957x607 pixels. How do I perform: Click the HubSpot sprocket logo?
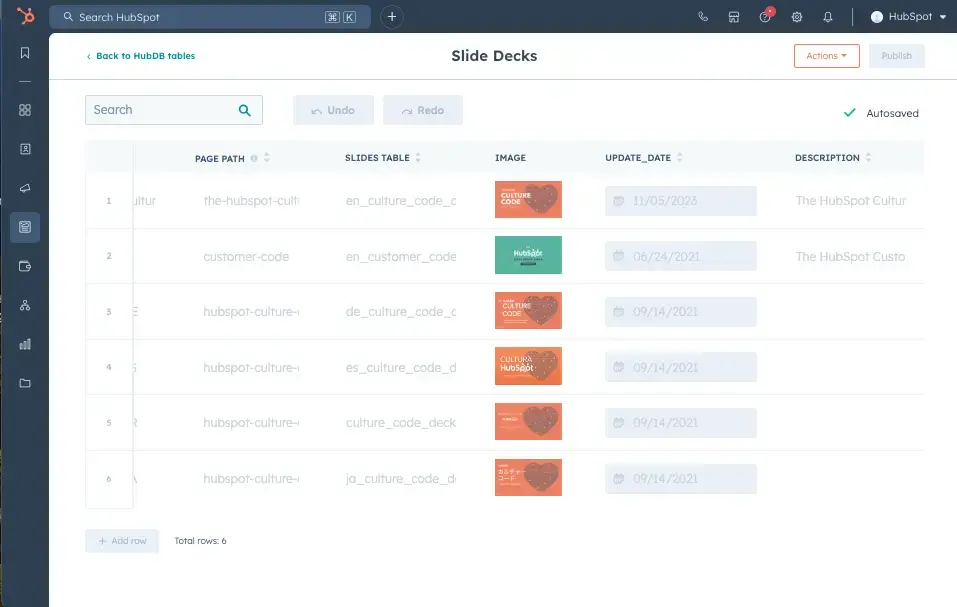24,17
